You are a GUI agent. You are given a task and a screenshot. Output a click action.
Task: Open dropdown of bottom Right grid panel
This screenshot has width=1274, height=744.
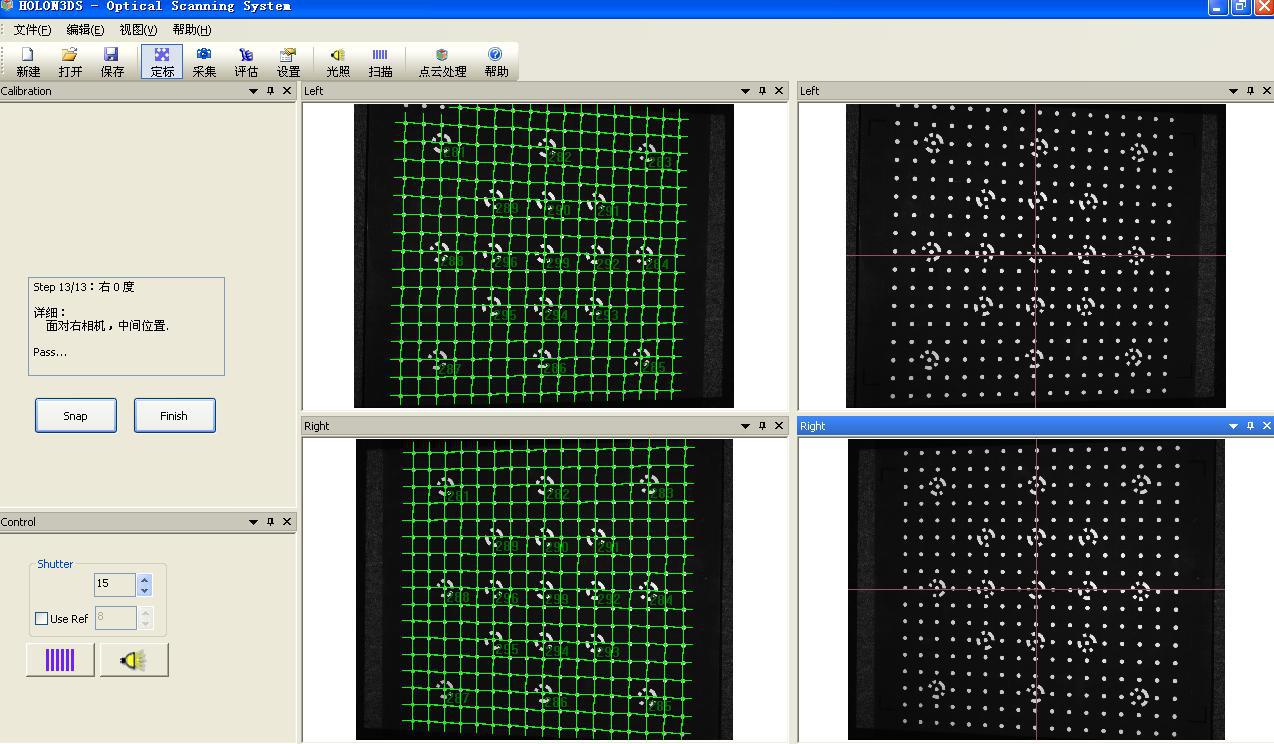(x=745, y=426)
